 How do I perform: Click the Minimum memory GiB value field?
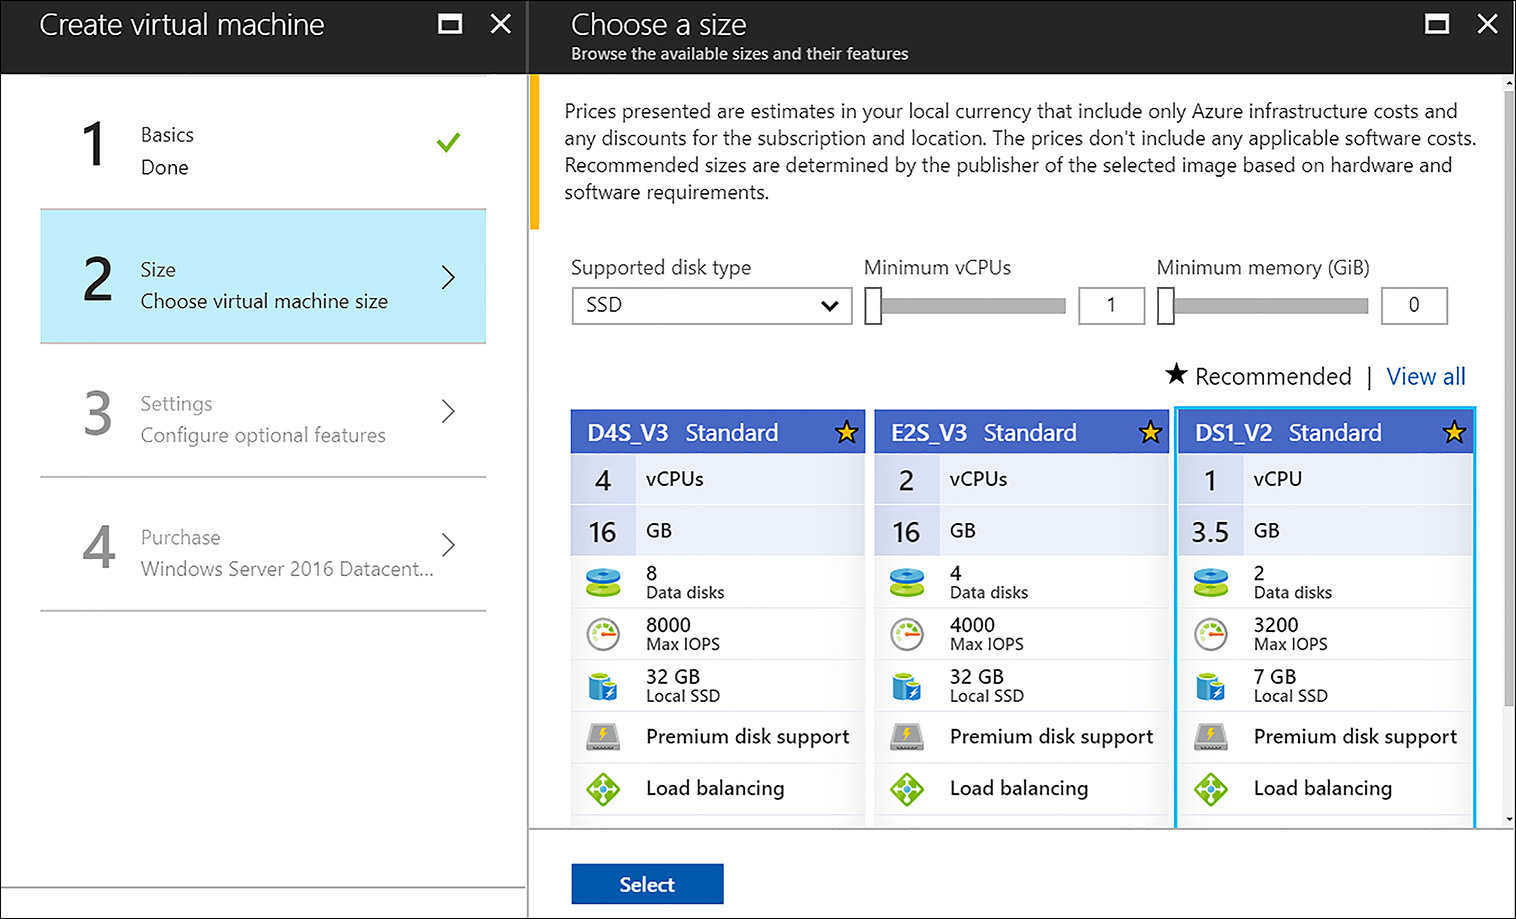pos(1414,306)
